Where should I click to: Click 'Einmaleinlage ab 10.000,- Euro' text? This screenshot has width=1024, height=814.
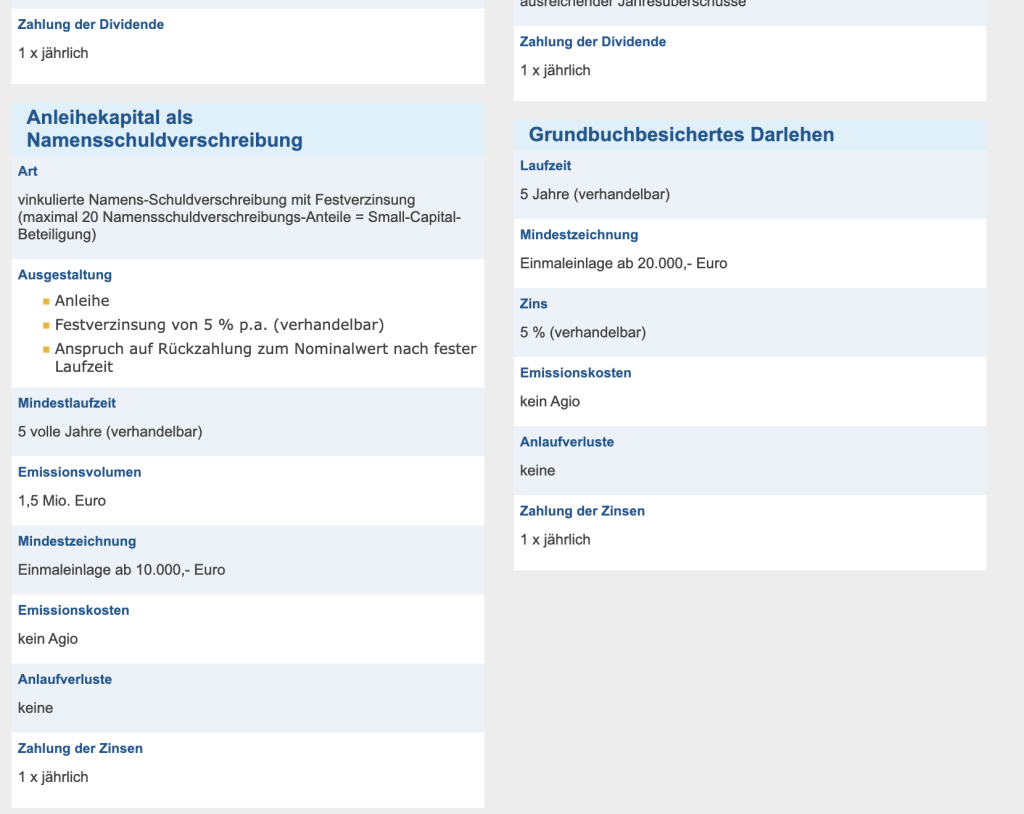pyautogui.click(x=121, y=570)
